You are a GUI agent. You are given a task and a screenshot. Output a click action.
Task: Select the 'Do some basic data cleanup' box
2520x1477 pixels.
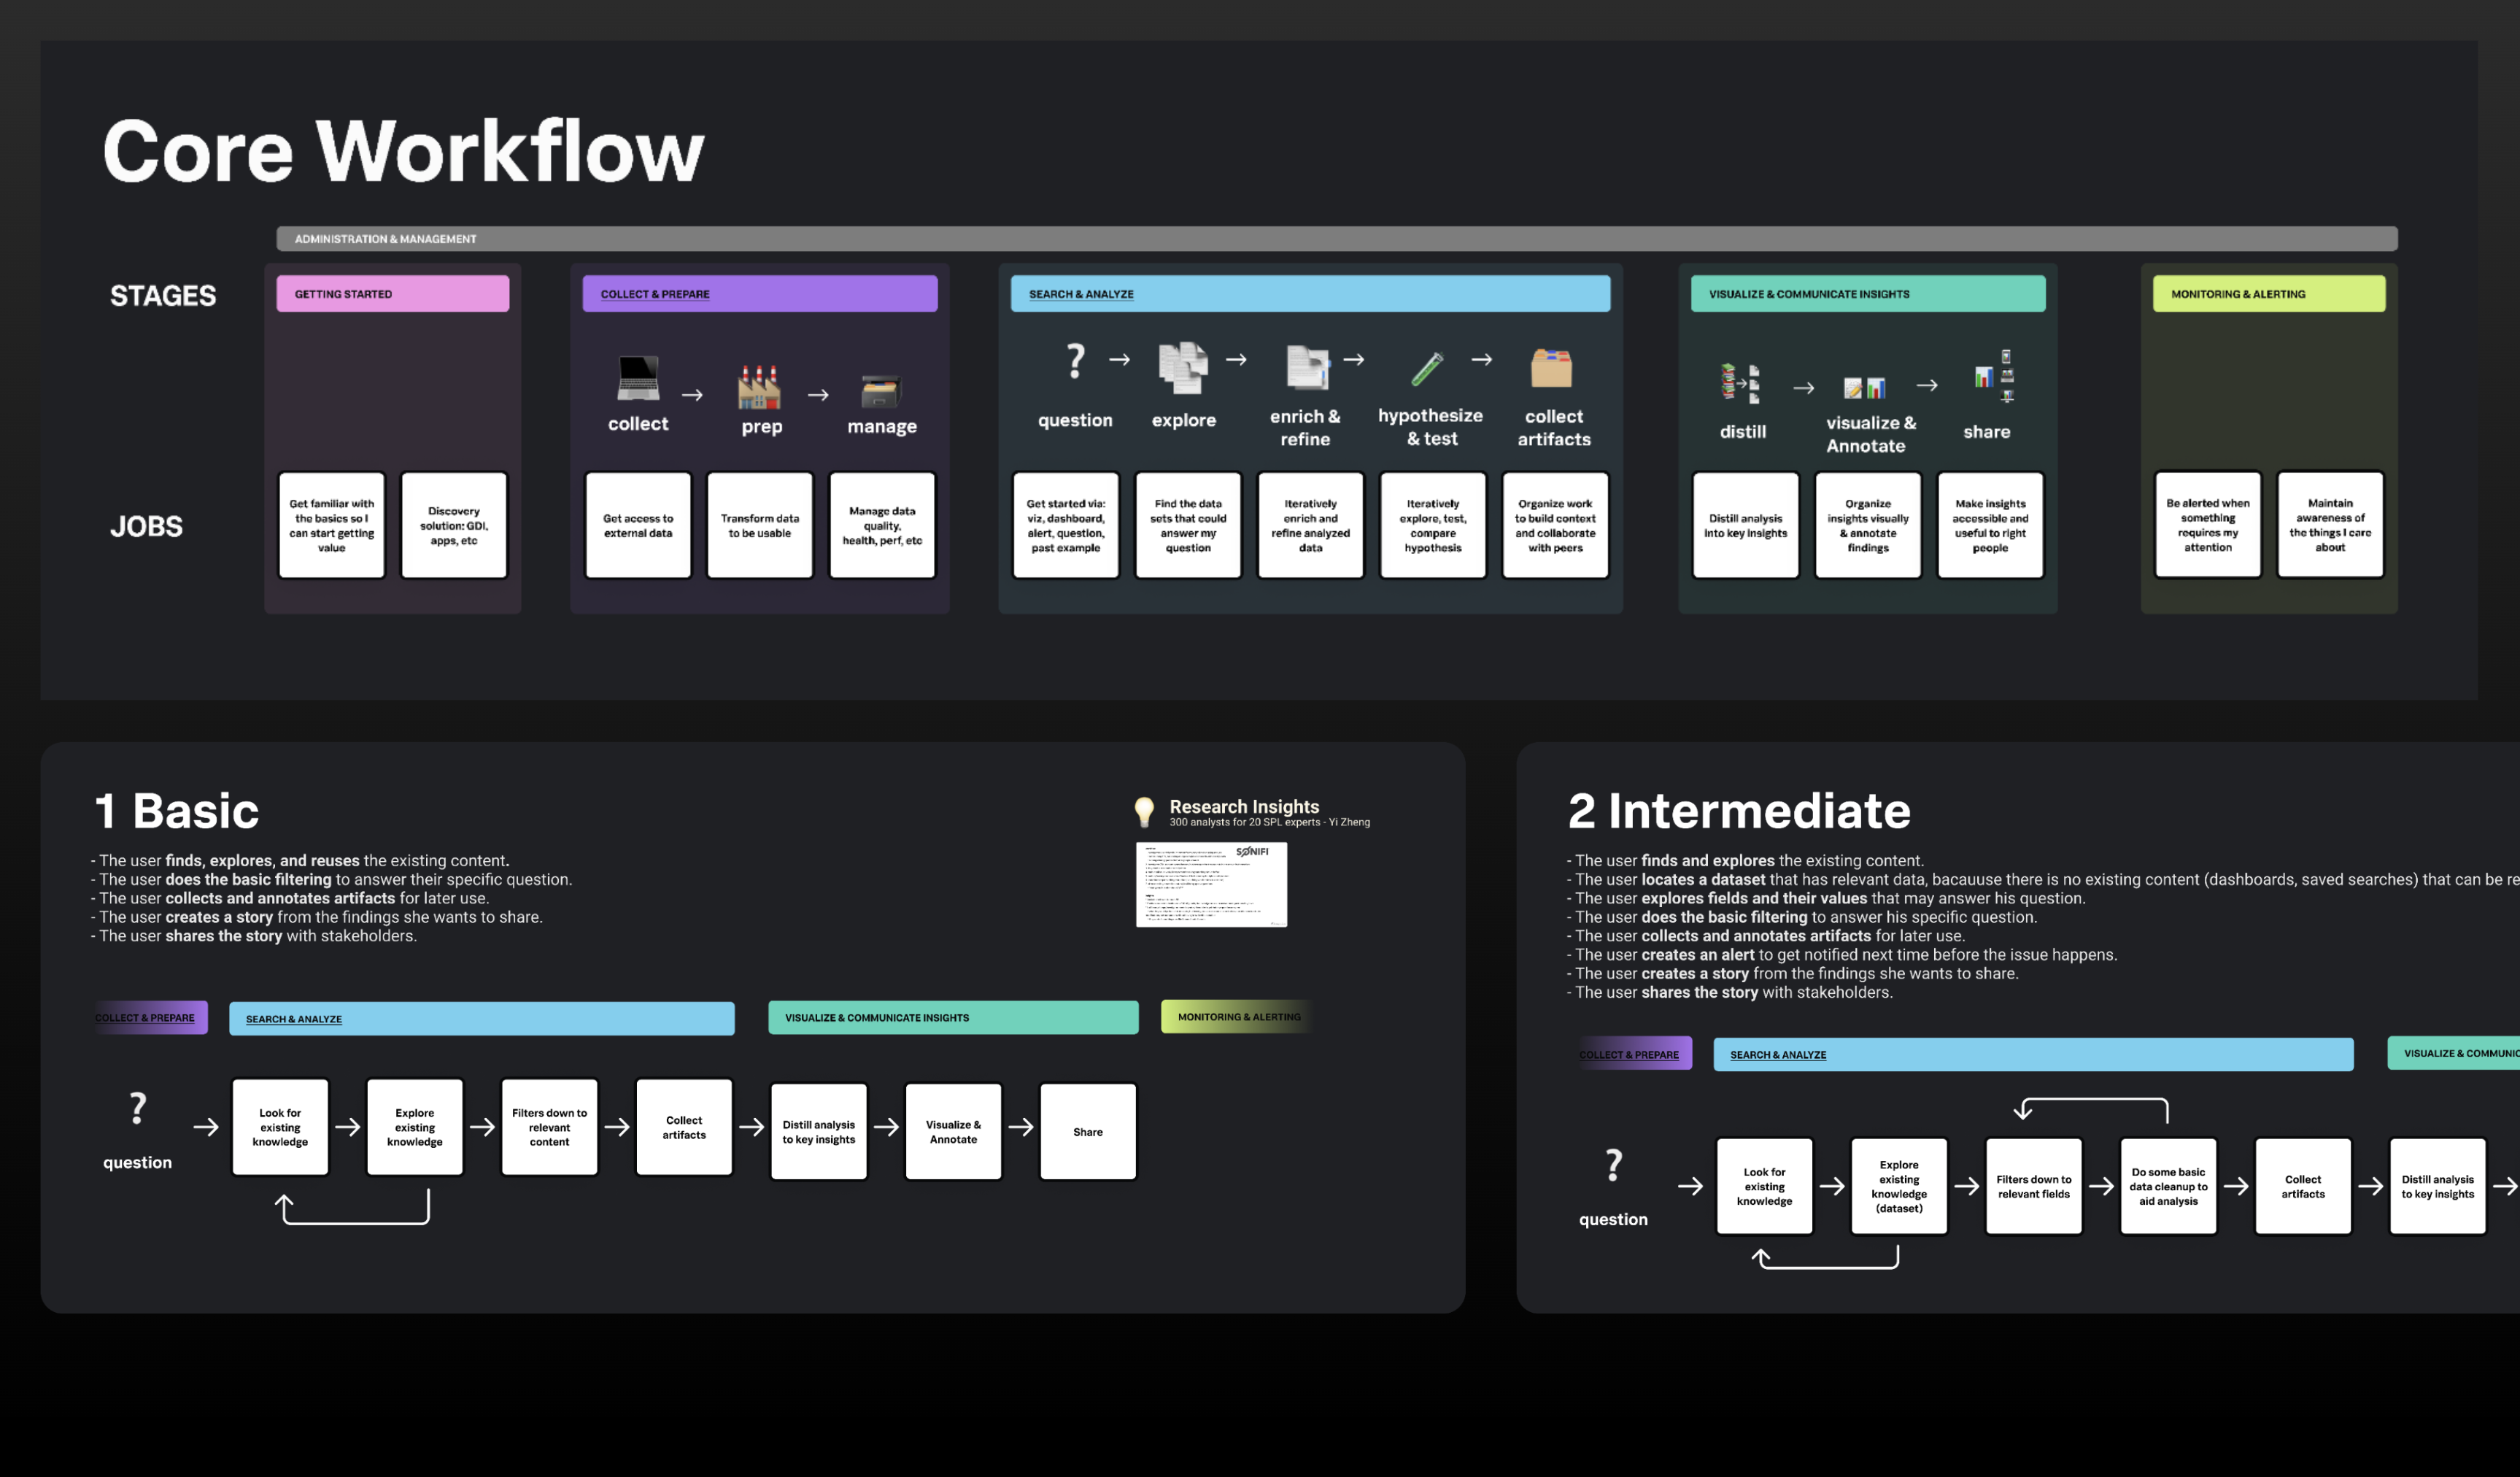pos(2168,1187)
